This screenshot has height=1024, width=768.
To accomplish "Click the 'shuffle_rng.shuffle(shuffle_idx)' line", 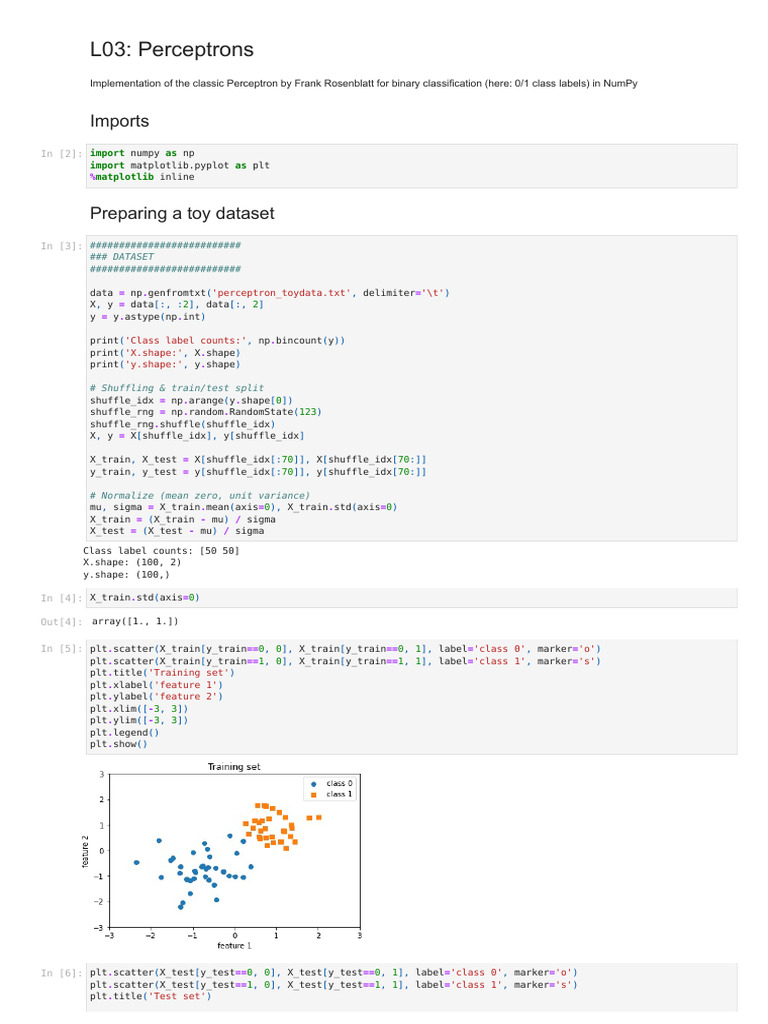I will click(x=183, y=424).
